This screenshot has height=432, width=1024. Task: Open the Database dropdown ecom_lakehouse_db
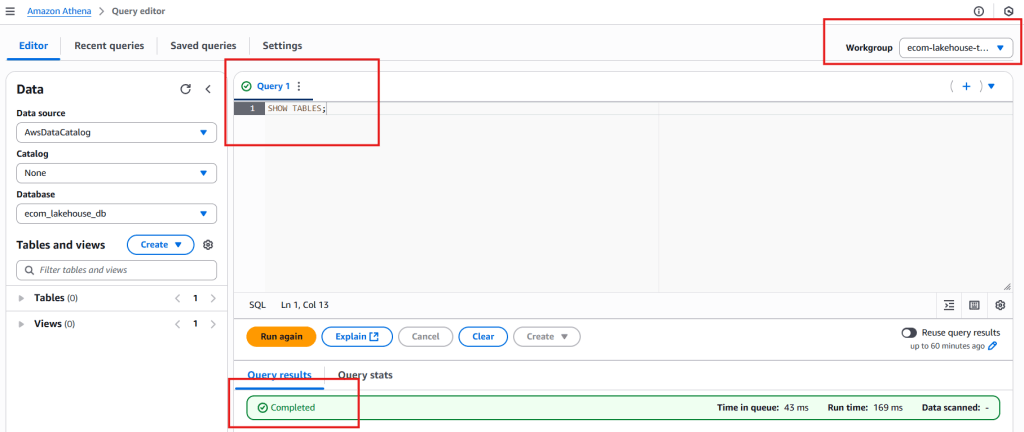pyautogui.click(x=116, y=213)
